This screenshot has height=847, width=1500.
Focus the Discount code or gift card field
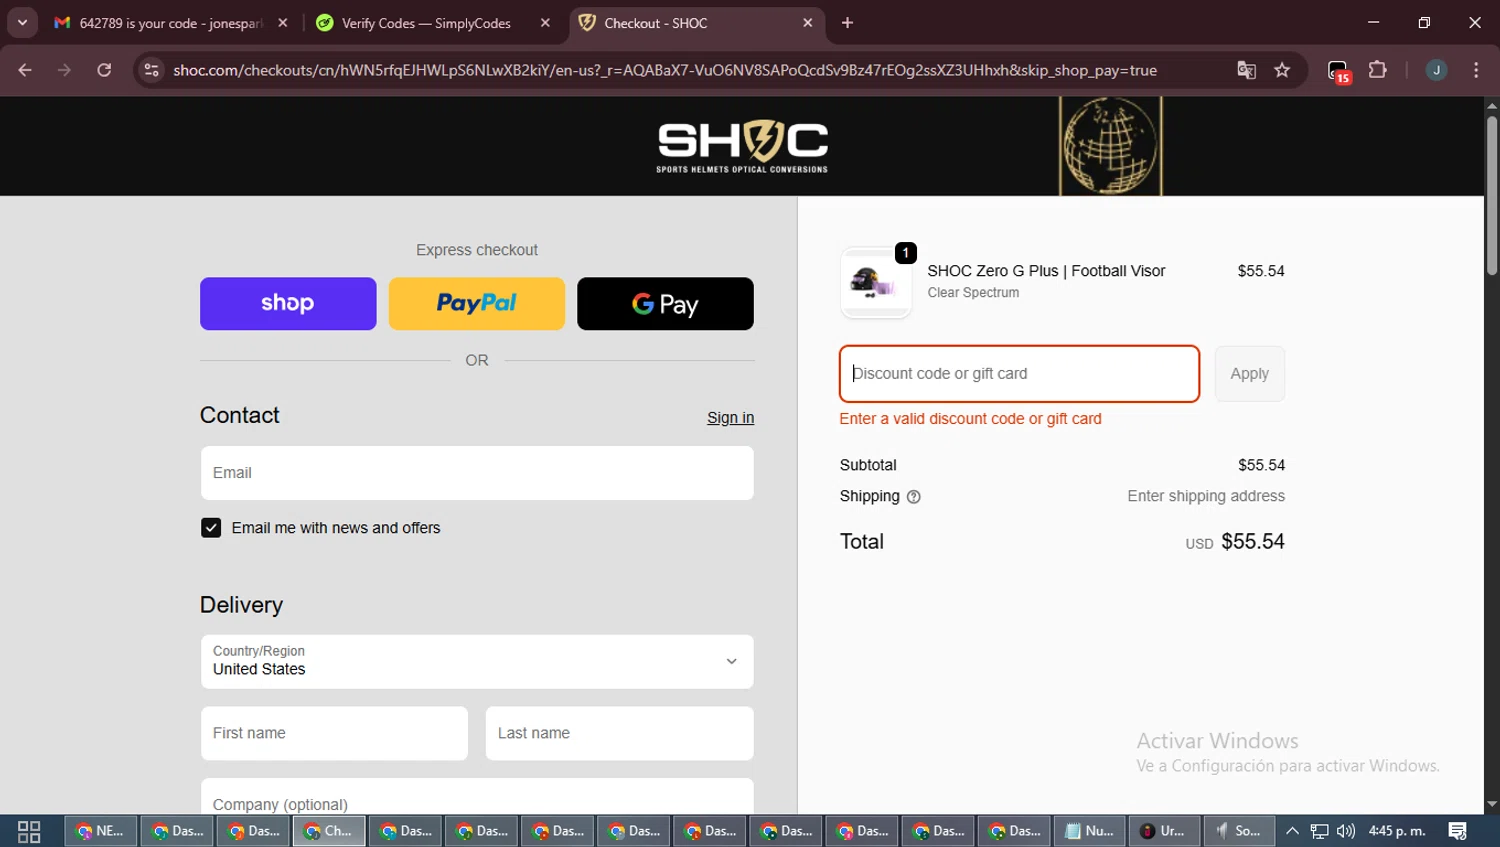[1019, 374]
